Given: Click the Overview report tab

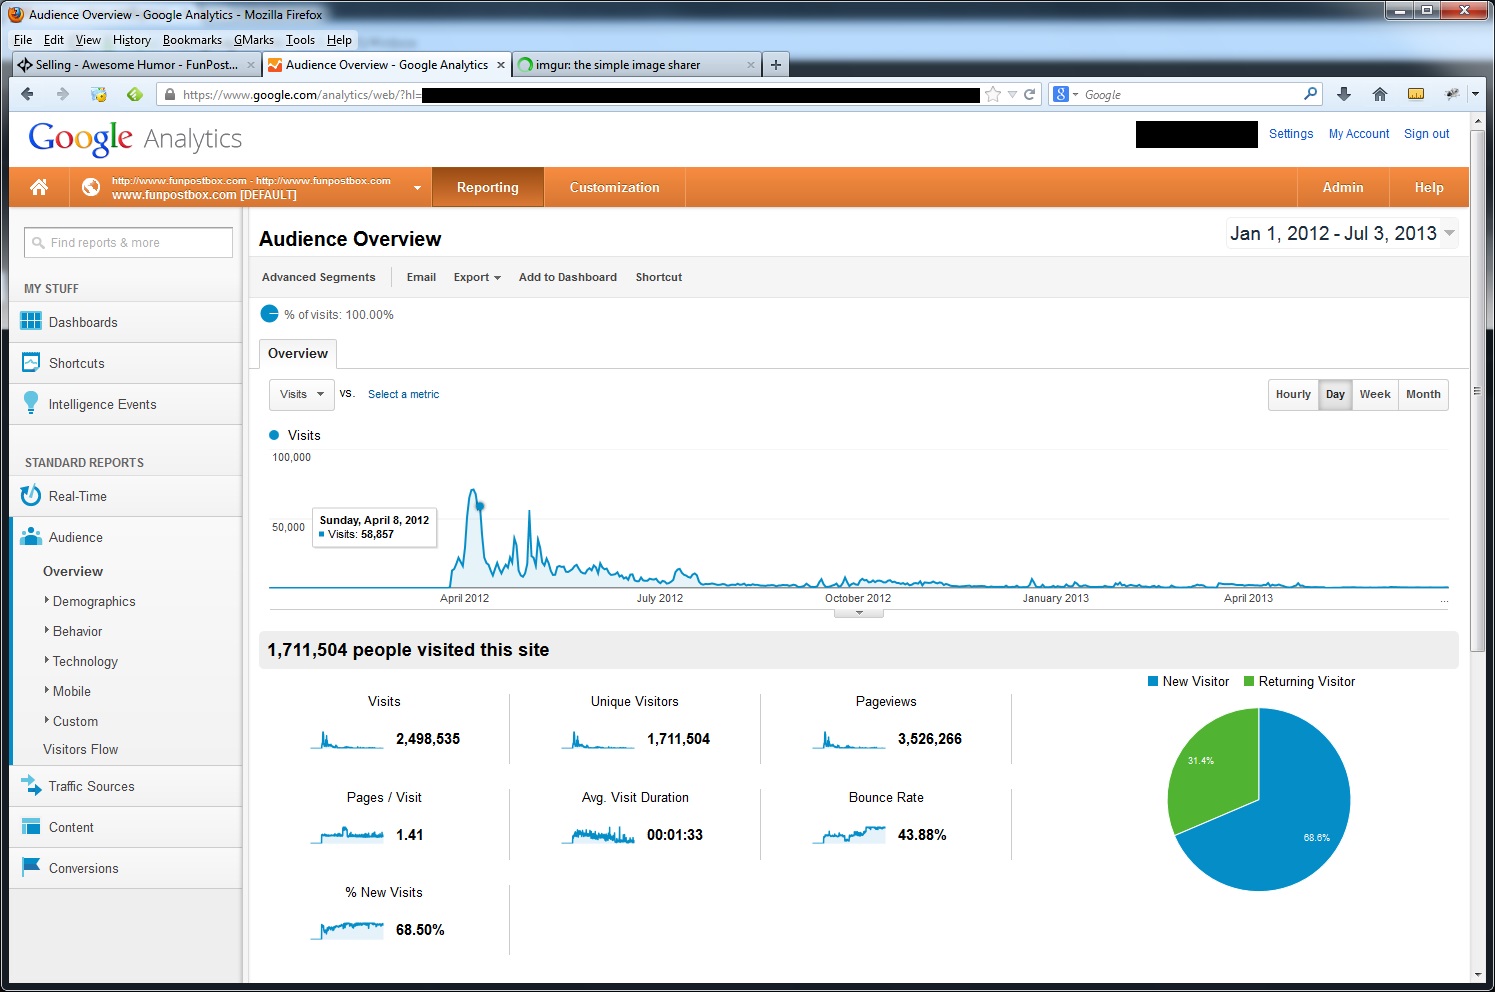Looking at the screenshot, I should [x=298, y=354].
